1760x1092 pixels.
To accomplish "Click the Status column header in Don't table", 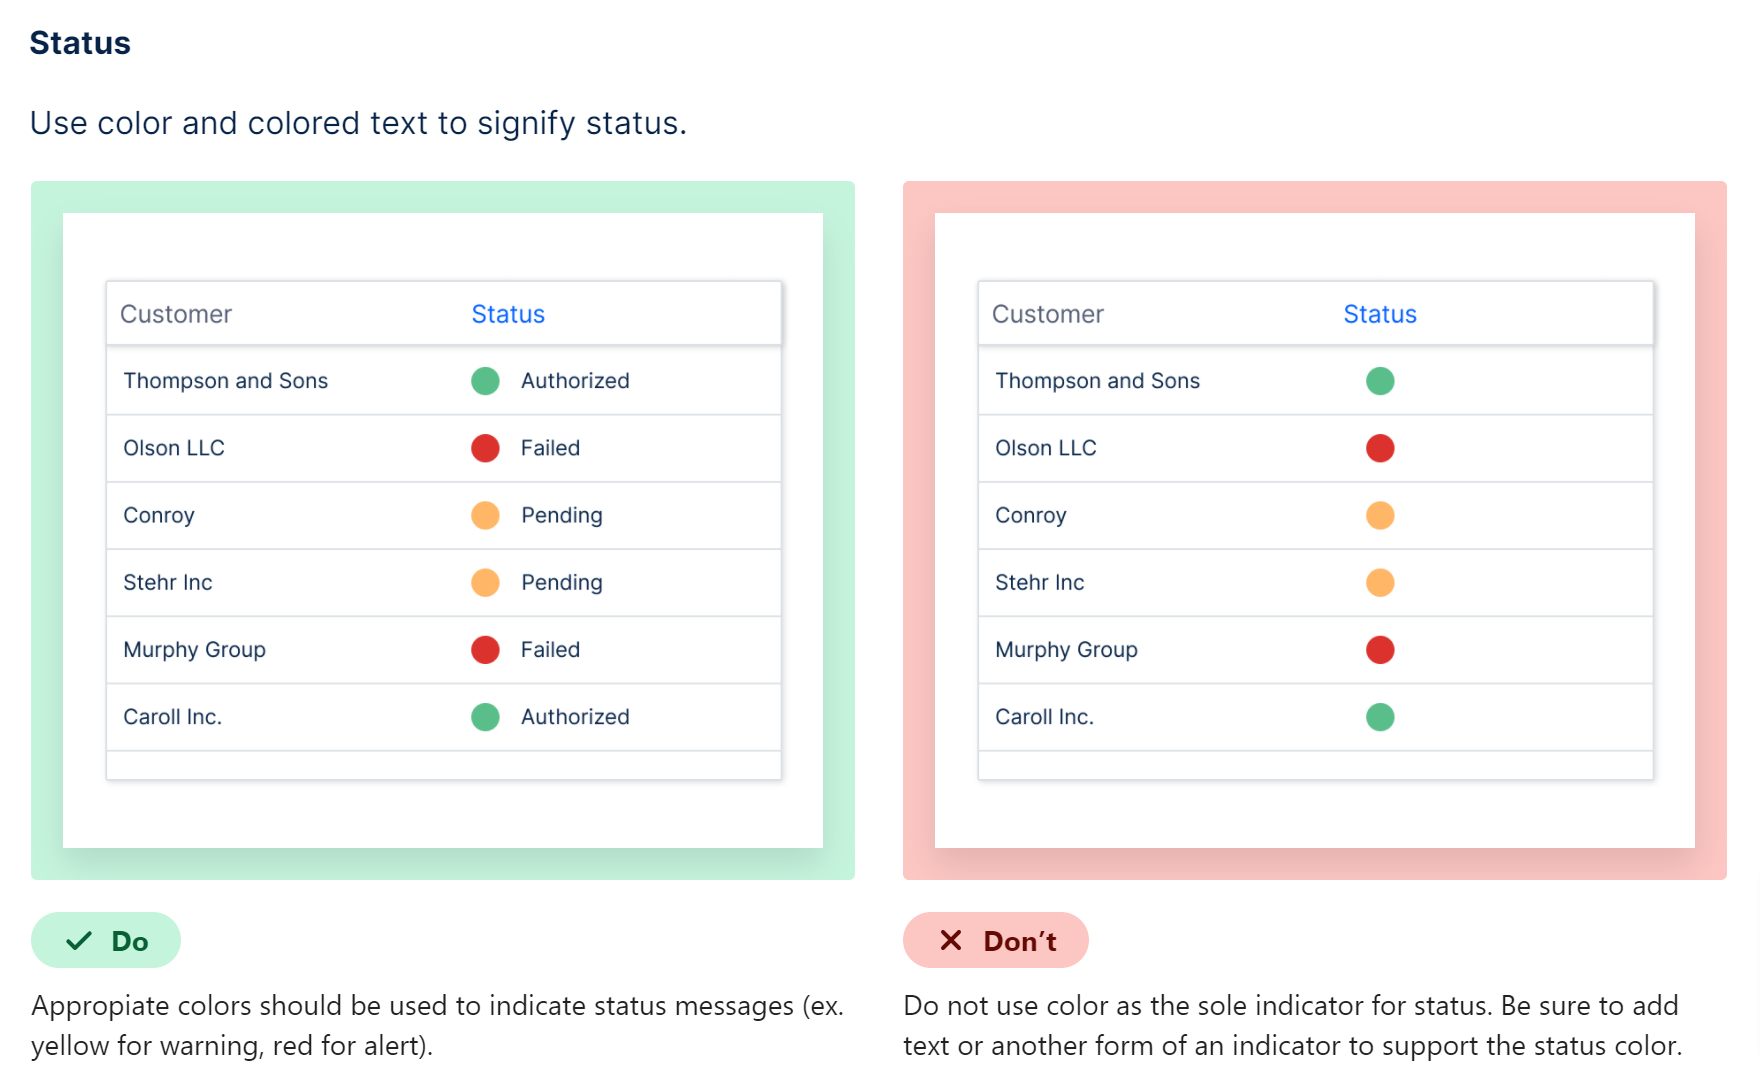I will [x=1380, y=314].
